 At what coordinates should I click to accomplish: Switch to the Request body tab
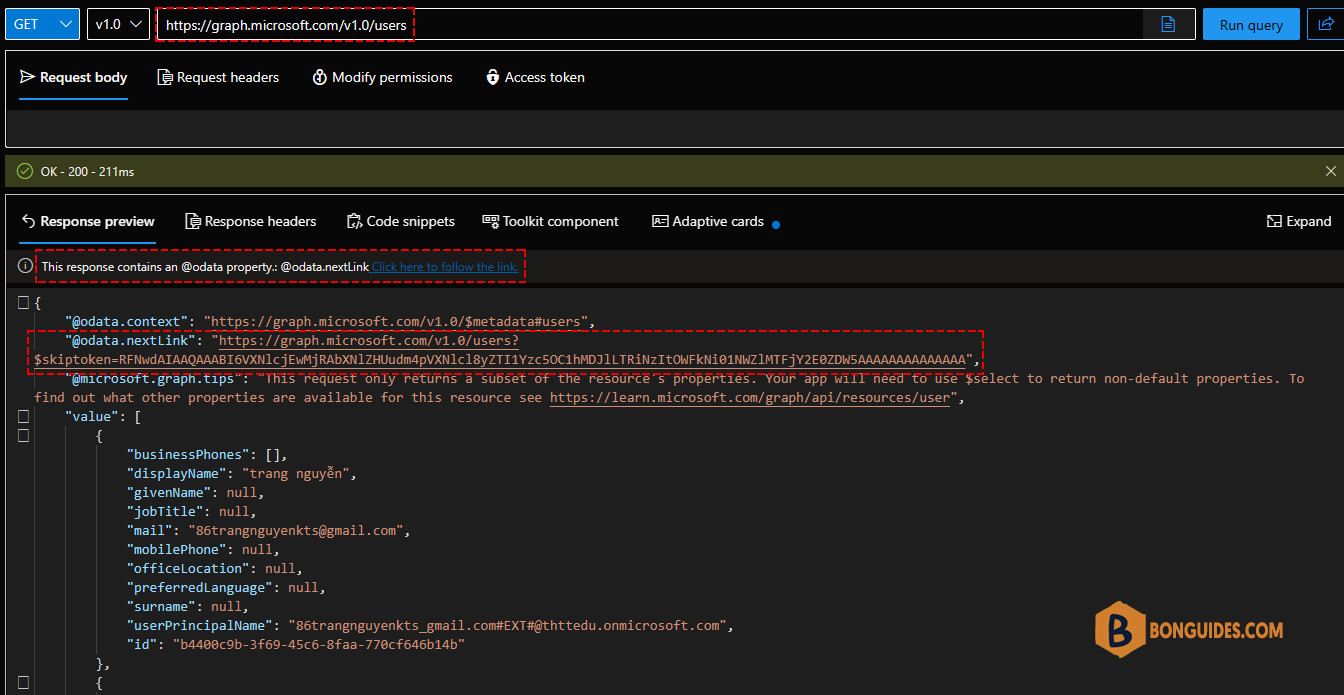[x=73, y=77]
